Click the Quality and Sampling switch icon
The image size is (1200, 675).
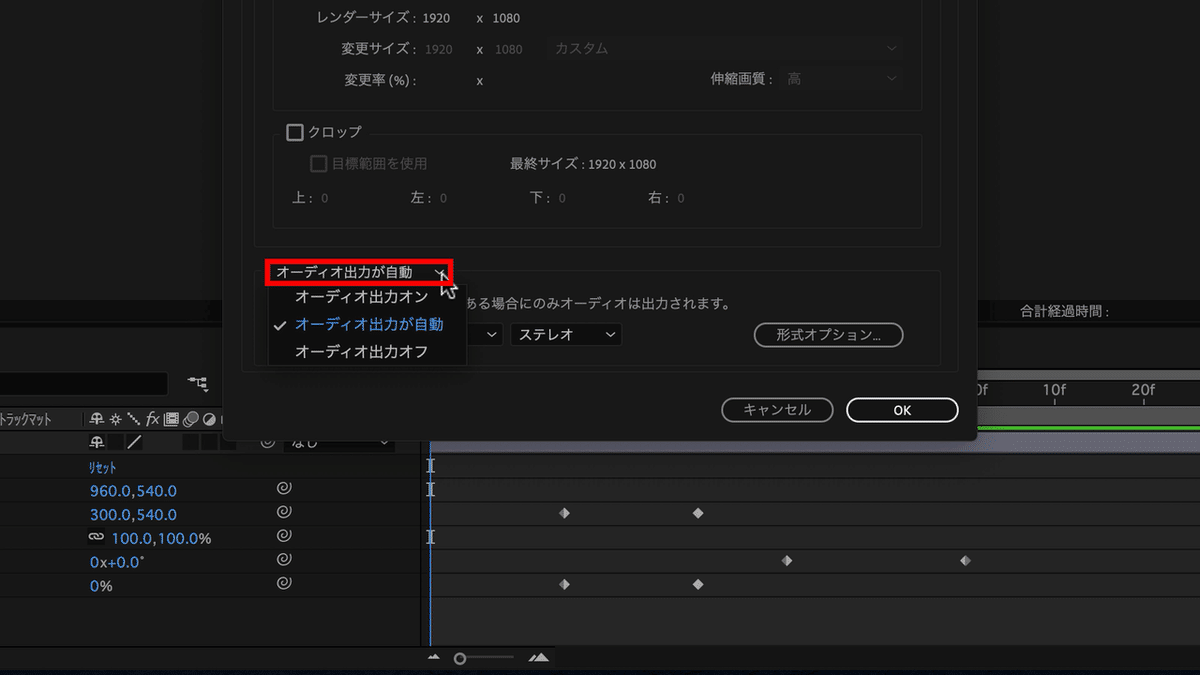[x=134, y=418]
